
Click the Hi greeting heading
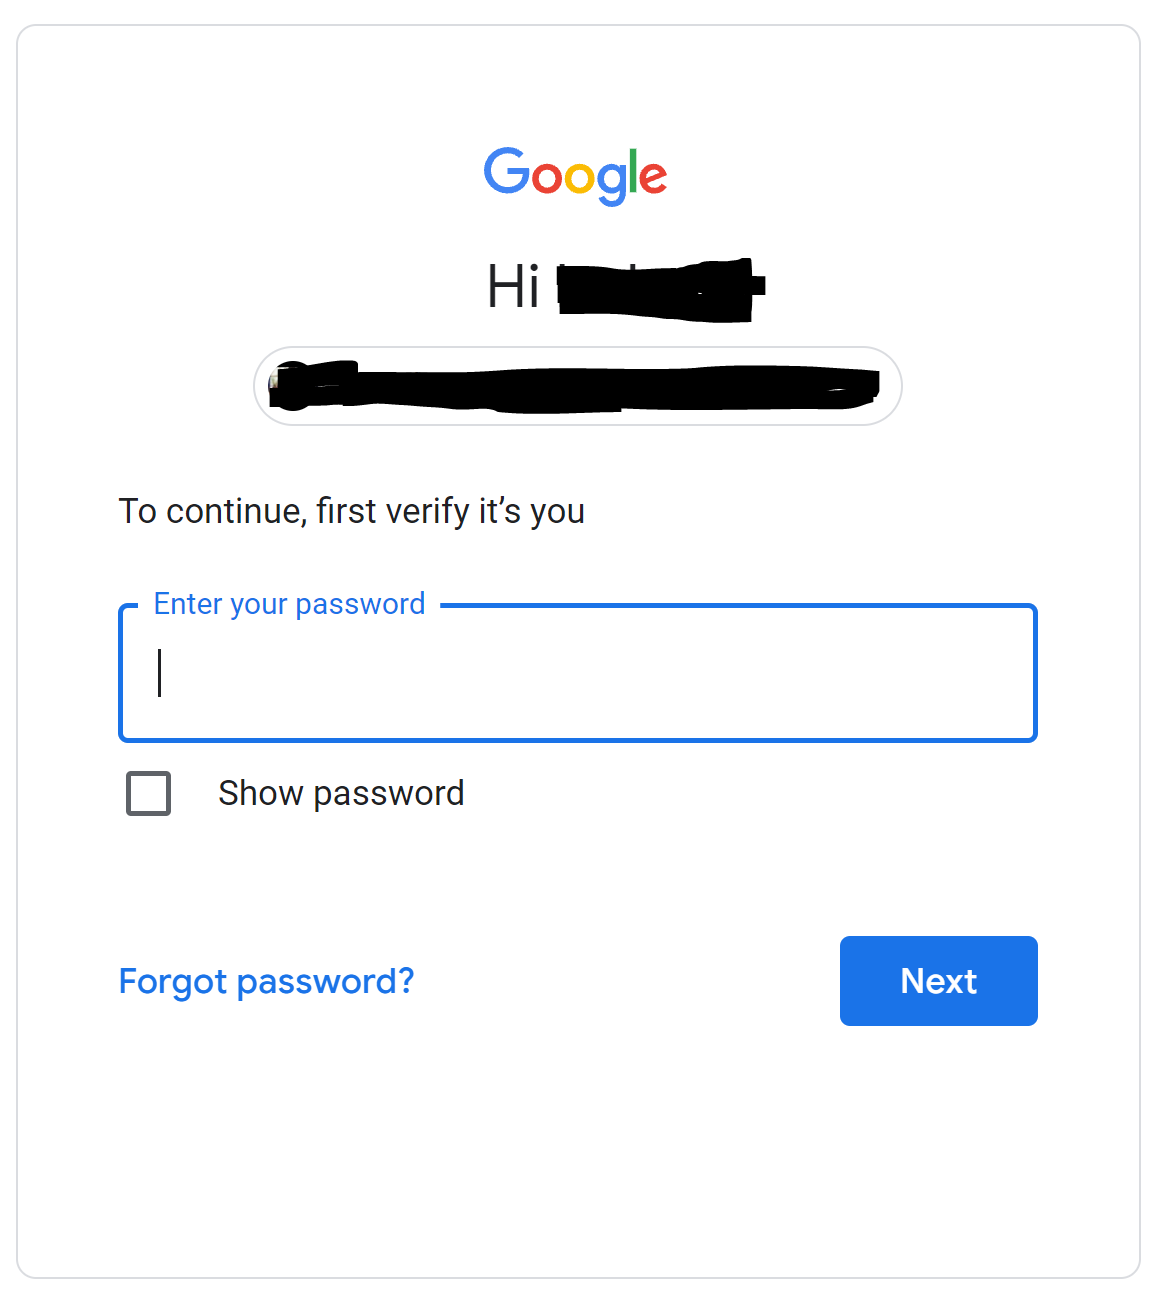coord(626,287)
